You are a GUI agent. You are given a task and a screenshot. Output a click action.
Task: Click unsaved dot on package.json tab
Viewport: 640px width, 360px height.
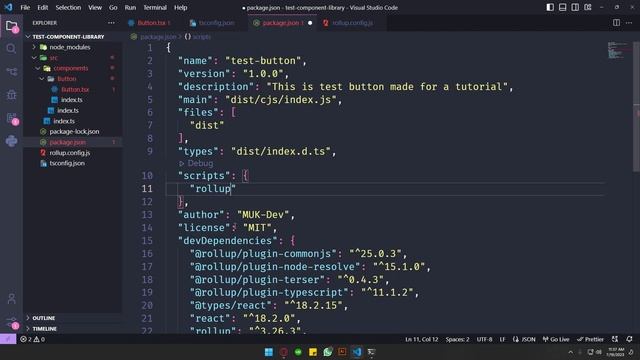click(310, 23)
